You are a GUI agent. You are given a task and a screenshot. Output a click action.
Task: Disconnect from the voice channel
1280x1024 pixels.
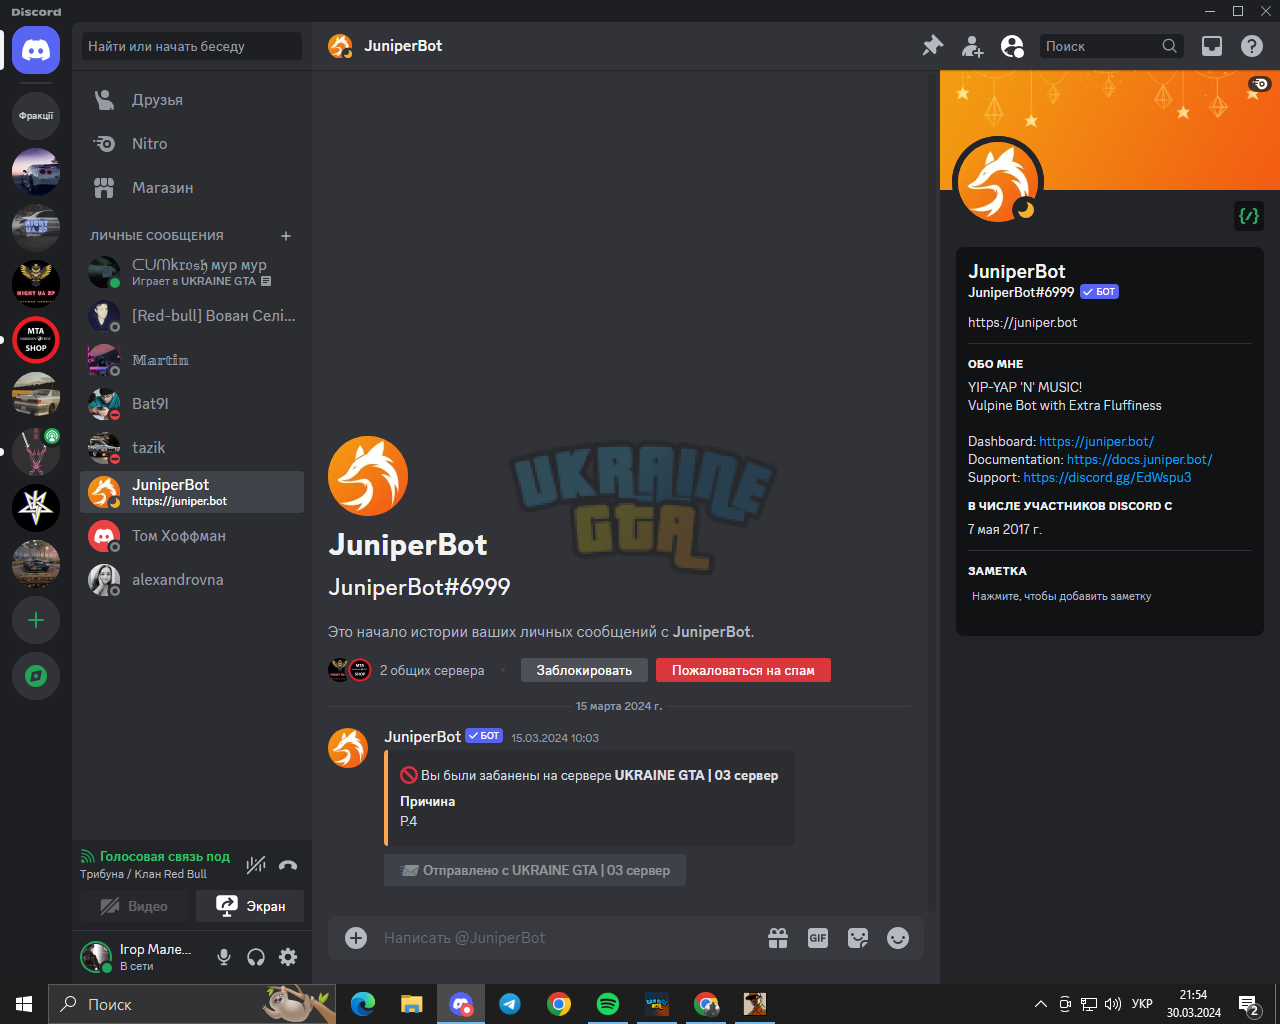(x=288, y=865)
